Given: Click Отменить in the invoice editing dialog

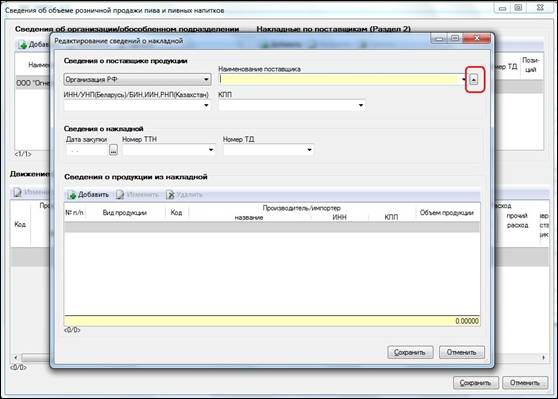Looking at the screenshot, I should (x=462, y=352).
